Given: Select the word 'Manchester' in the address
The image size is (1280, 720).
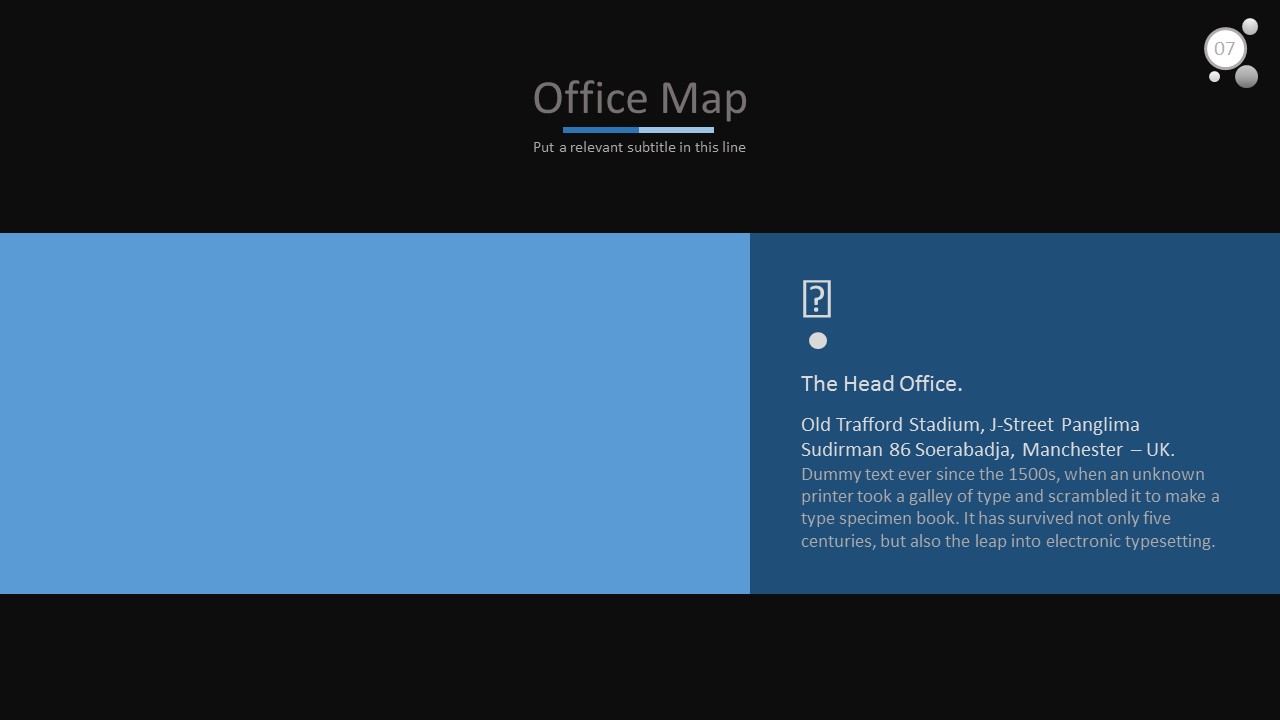Looking at the screenshot, I should click(x=1072, y=449).
